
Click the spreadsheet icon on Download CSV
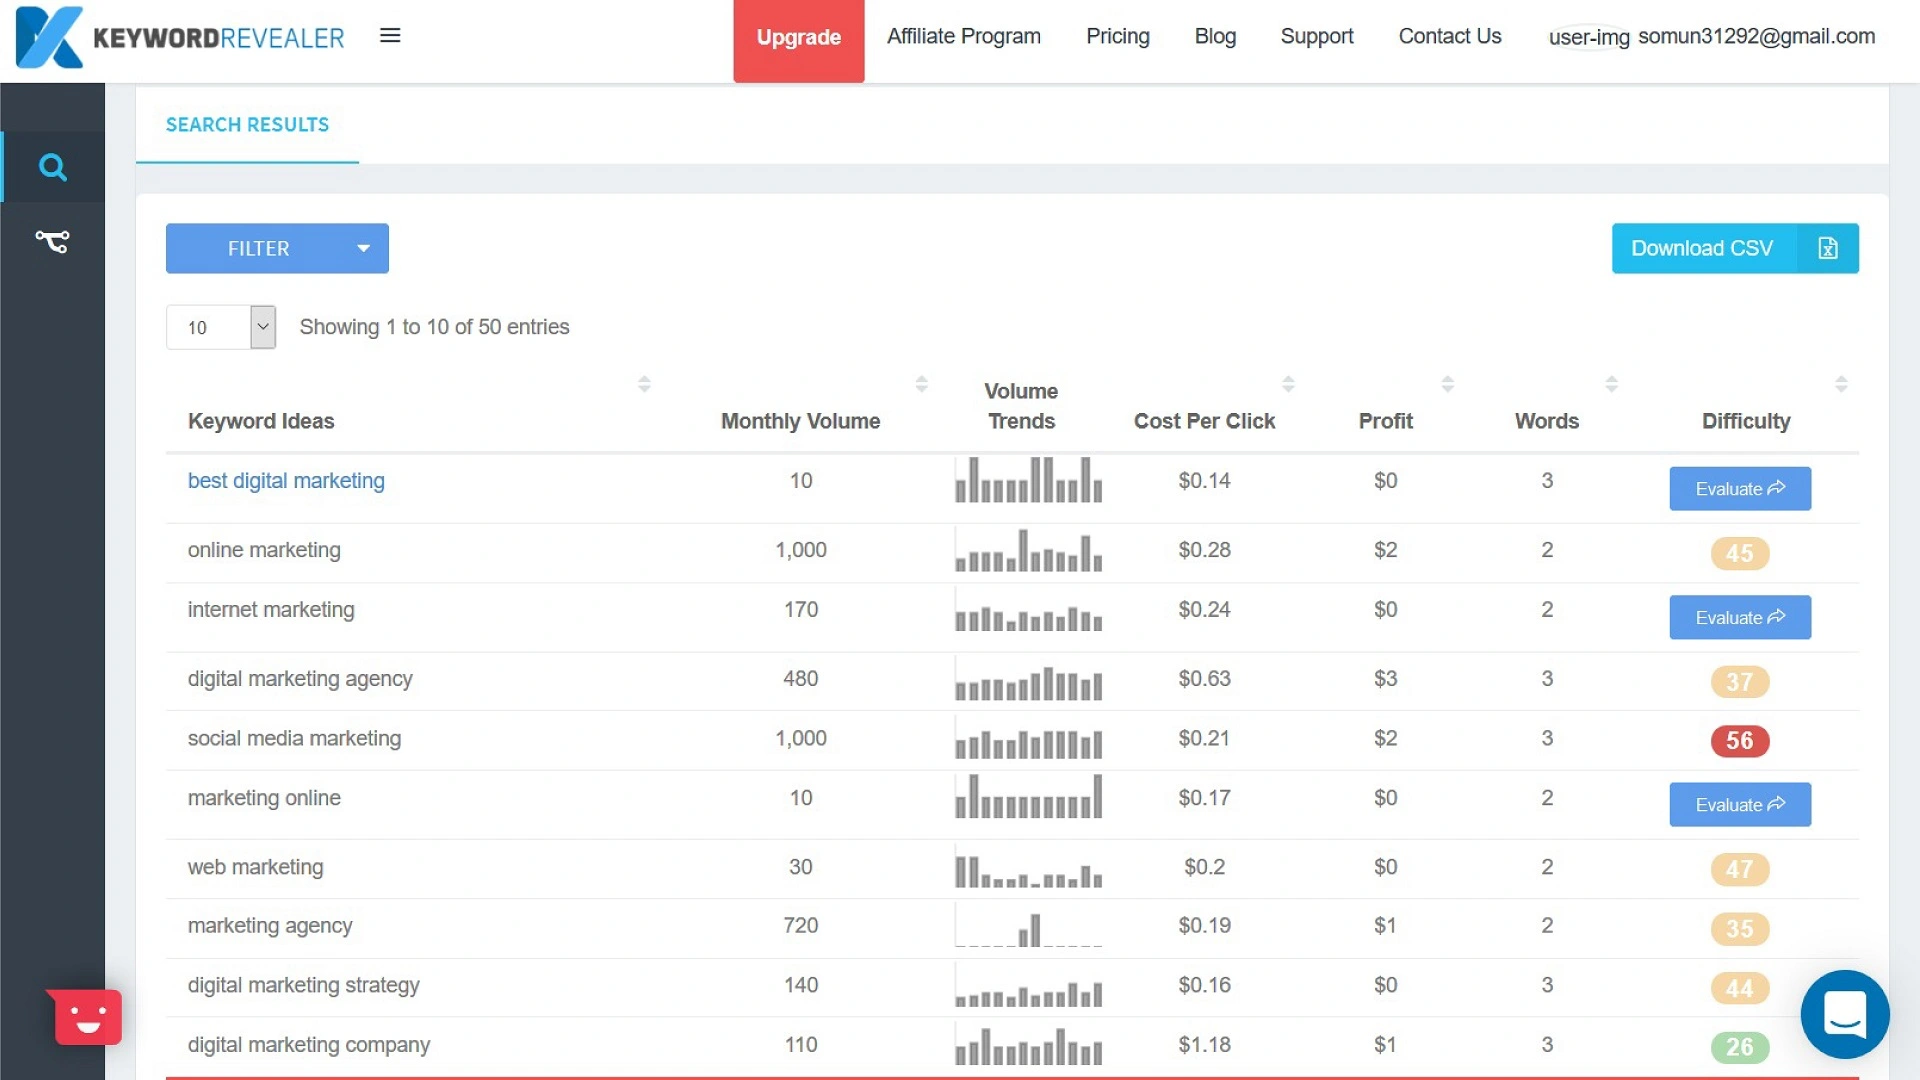(x=1828, y=248)
